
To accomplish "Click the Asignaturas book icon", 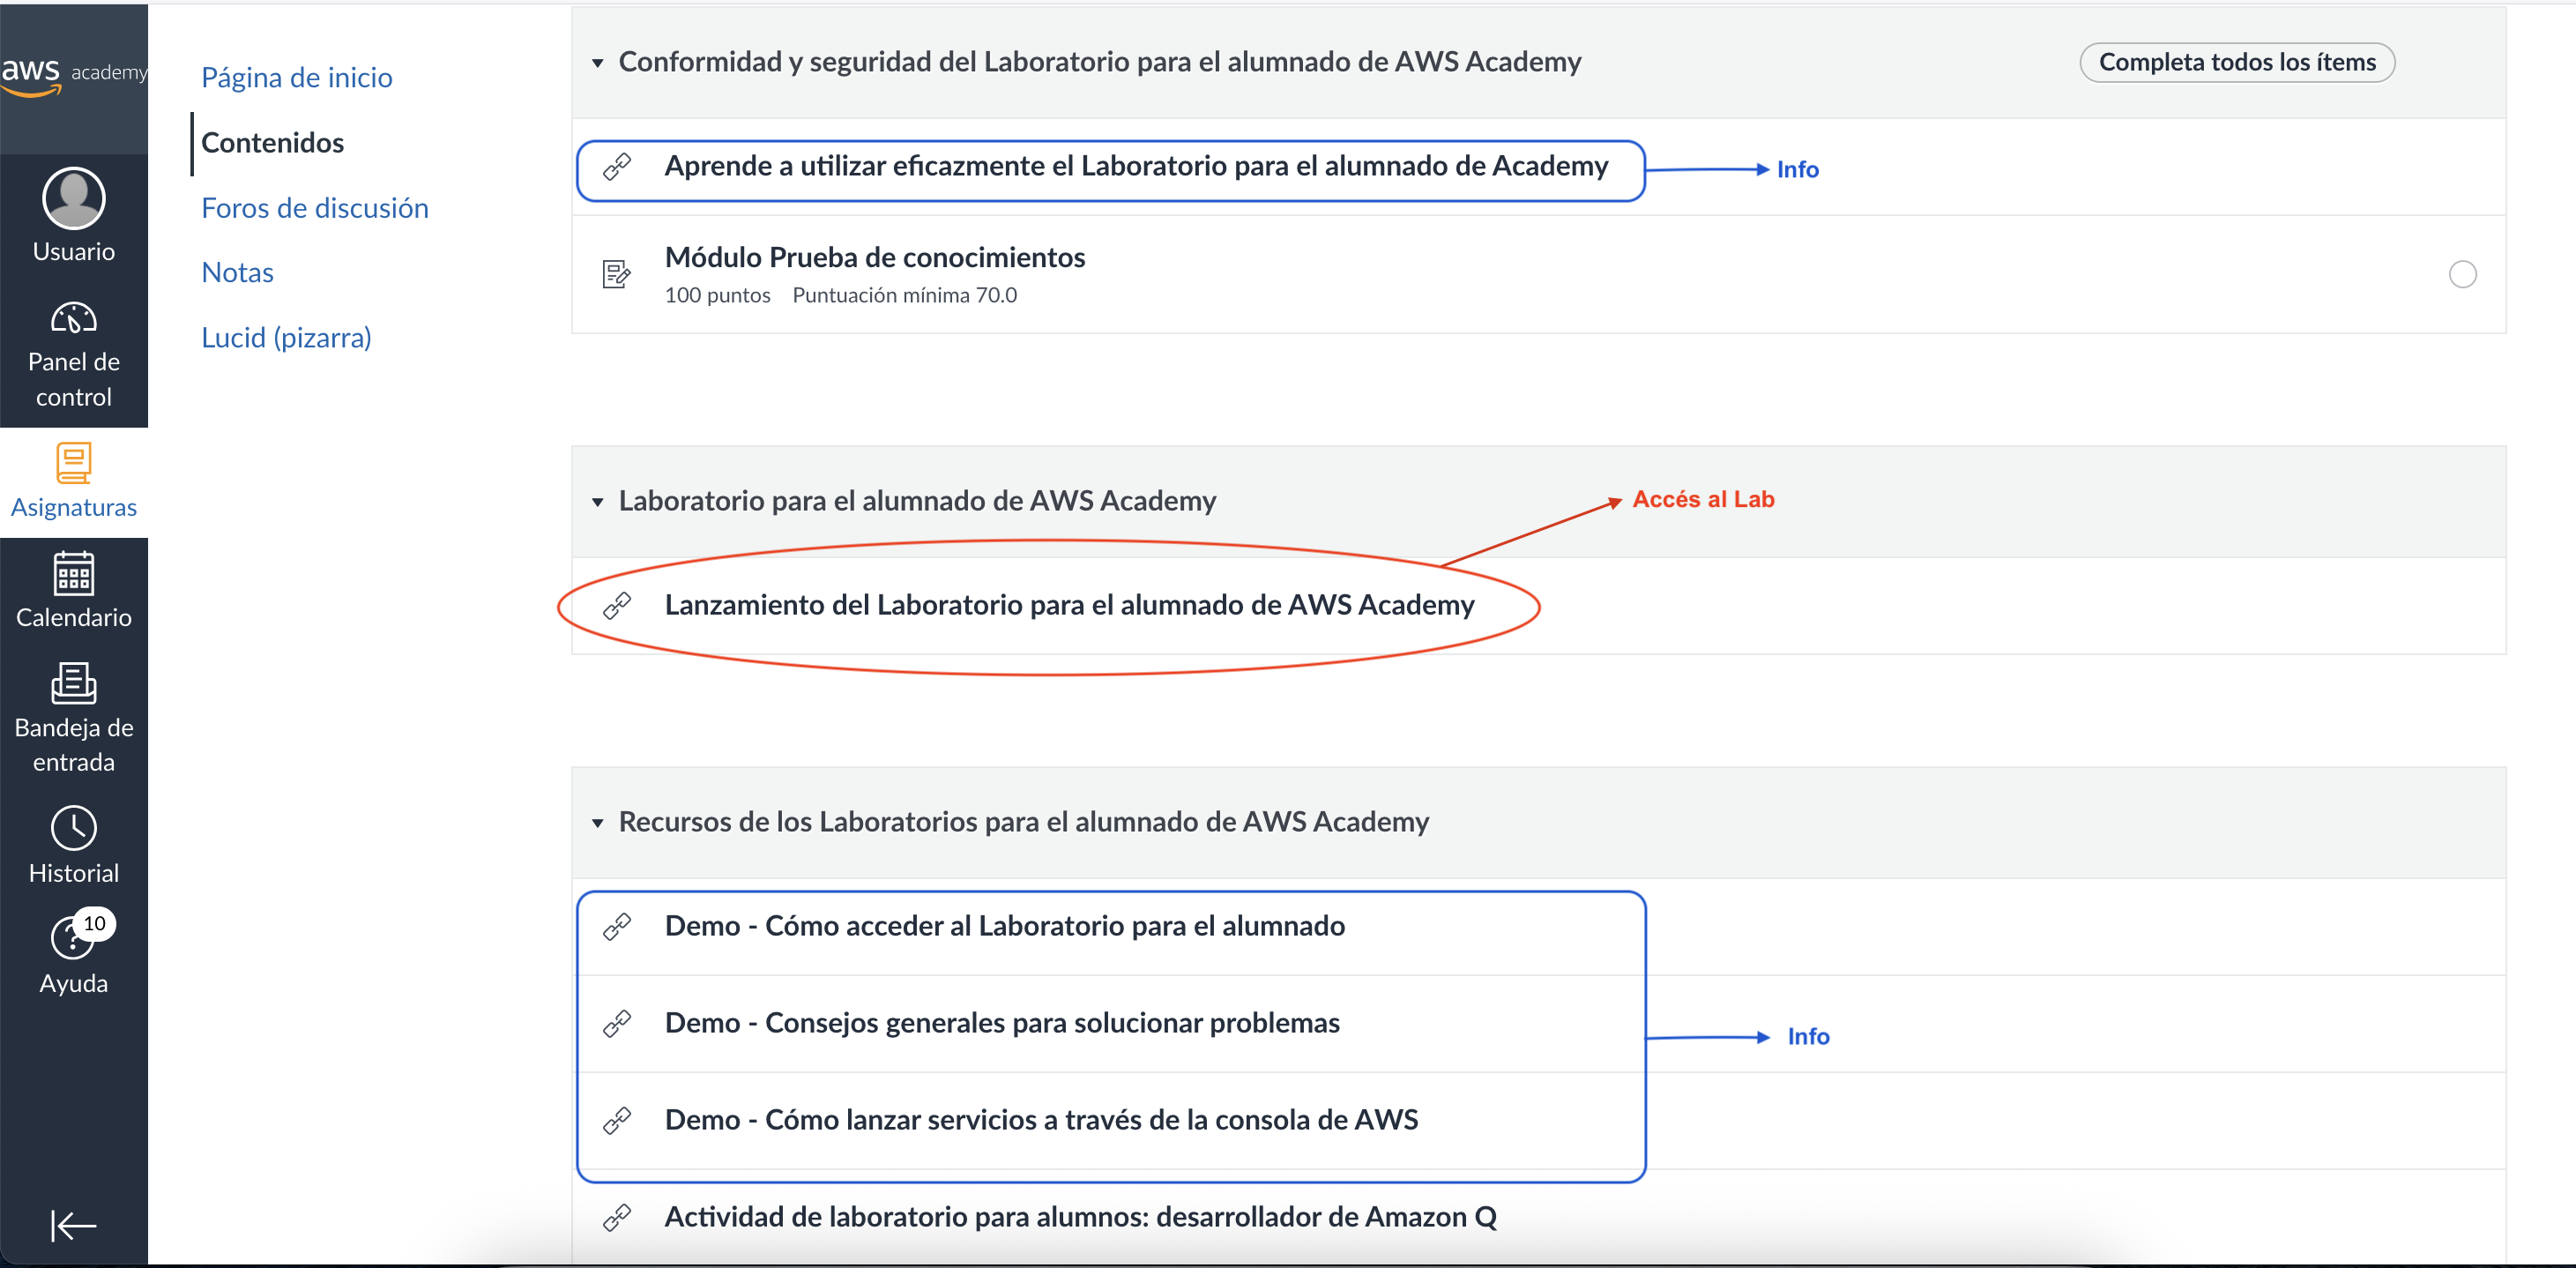I will [73, 464].
